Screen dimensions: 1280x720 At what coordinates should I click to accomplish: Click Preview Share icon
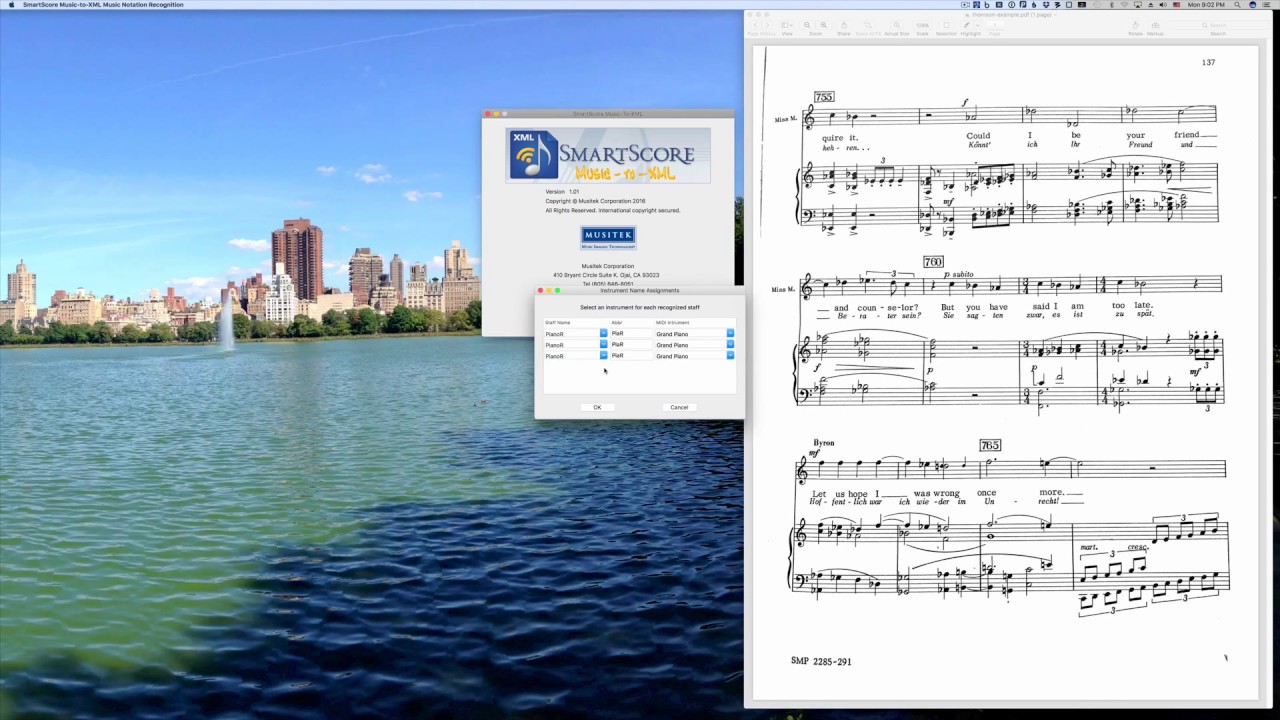pos(844,25)
